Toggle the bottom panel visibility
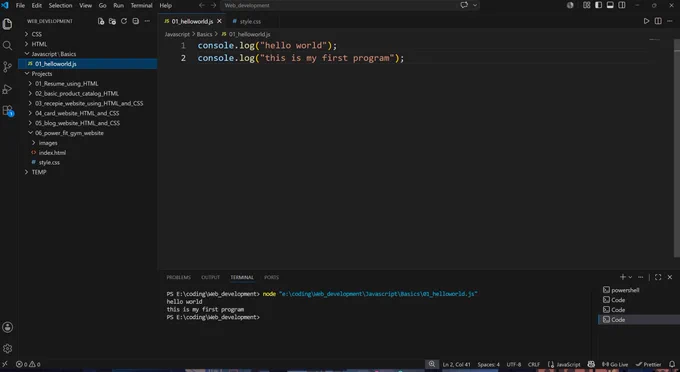The height and width of the screenshot is (372, 680). coord(610,5)
